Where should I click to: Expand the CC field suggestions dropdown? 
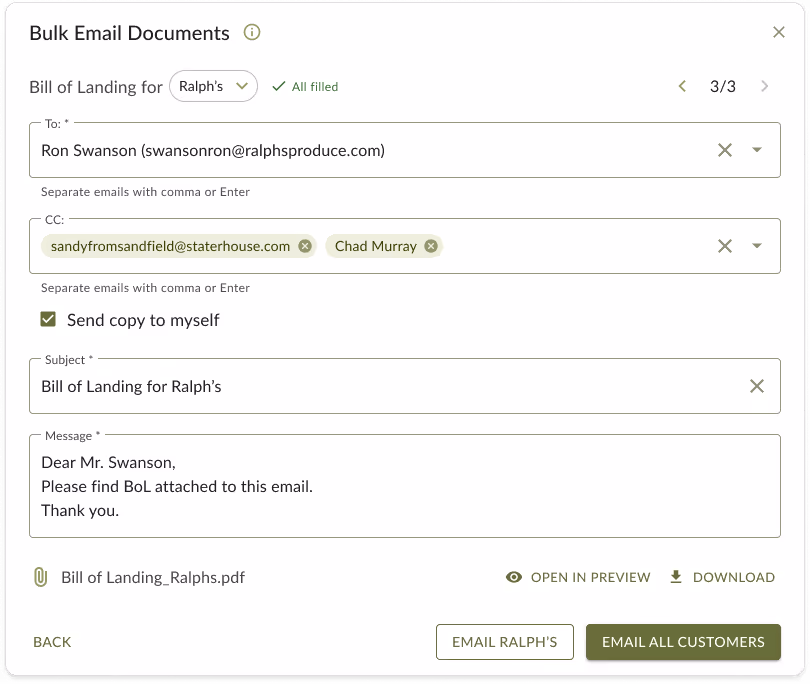[756, 245]
